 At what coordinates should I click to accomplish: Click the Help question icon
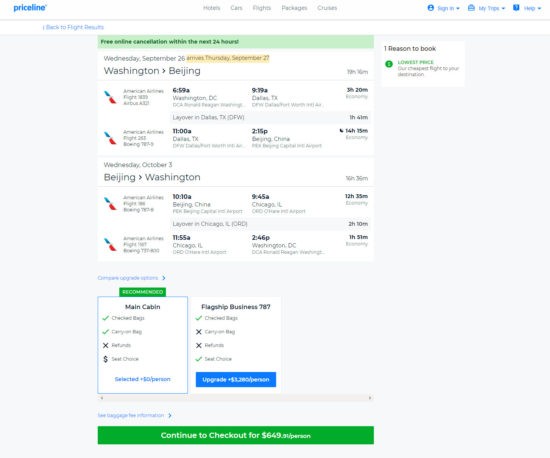pyautogui.click(x=516, y=8)
